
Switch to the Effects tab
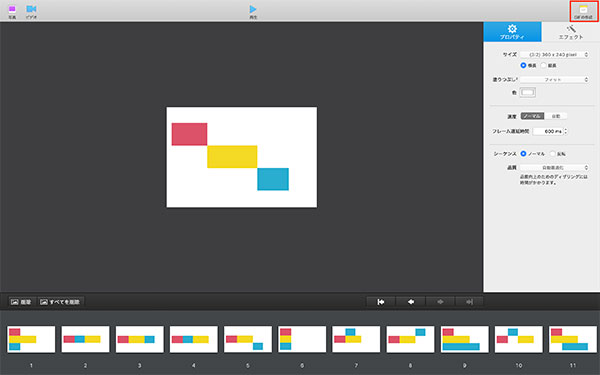coord(571,32)
